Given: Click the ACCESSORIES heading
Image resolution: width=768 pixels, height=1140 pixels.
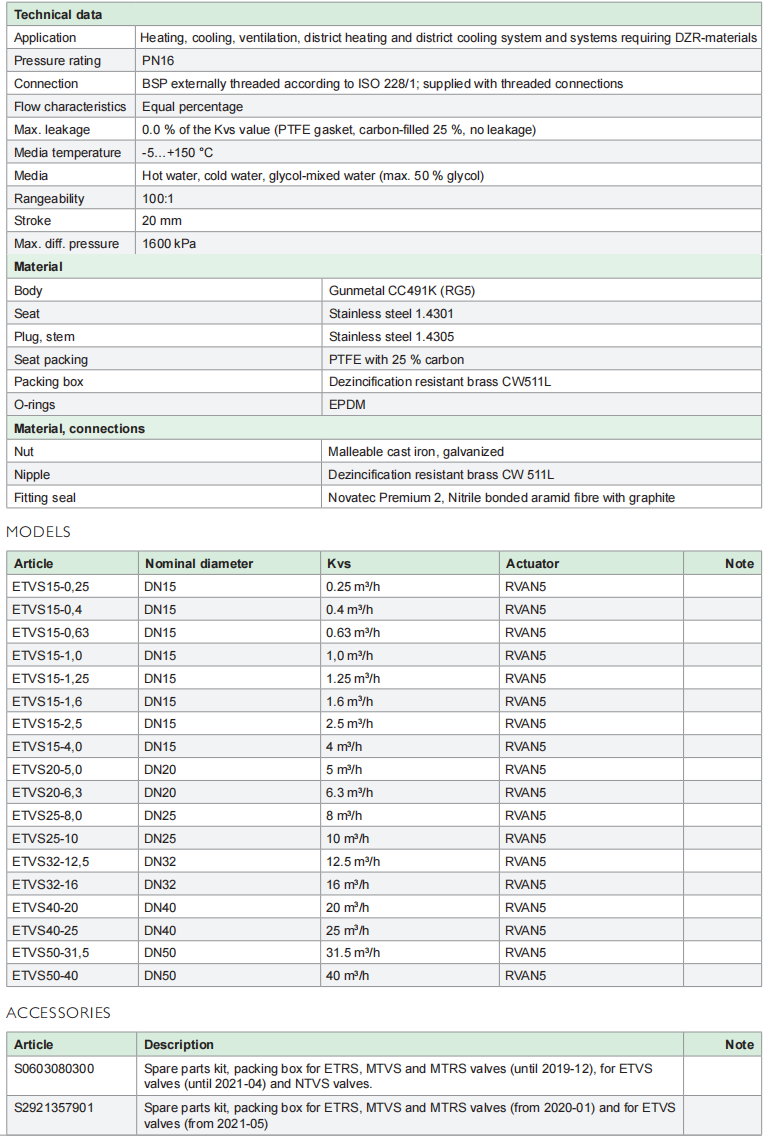Looking at the screenshot, I should [58, 1013].
